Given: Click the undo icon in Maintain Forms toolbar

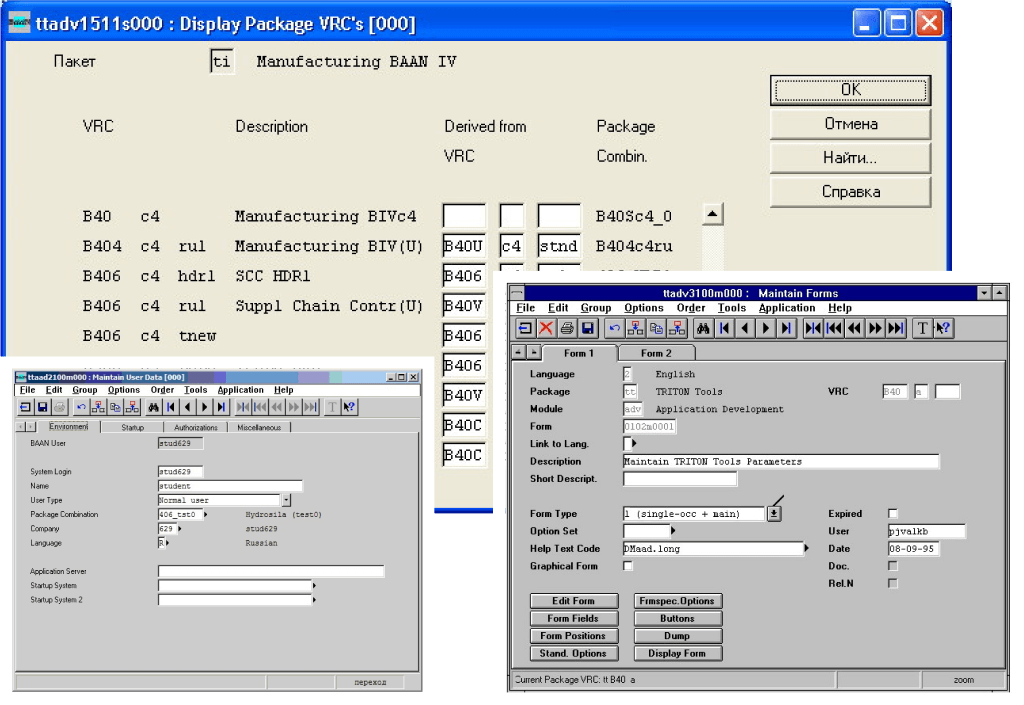Looking at the screenshot, I should coord(614,328).
